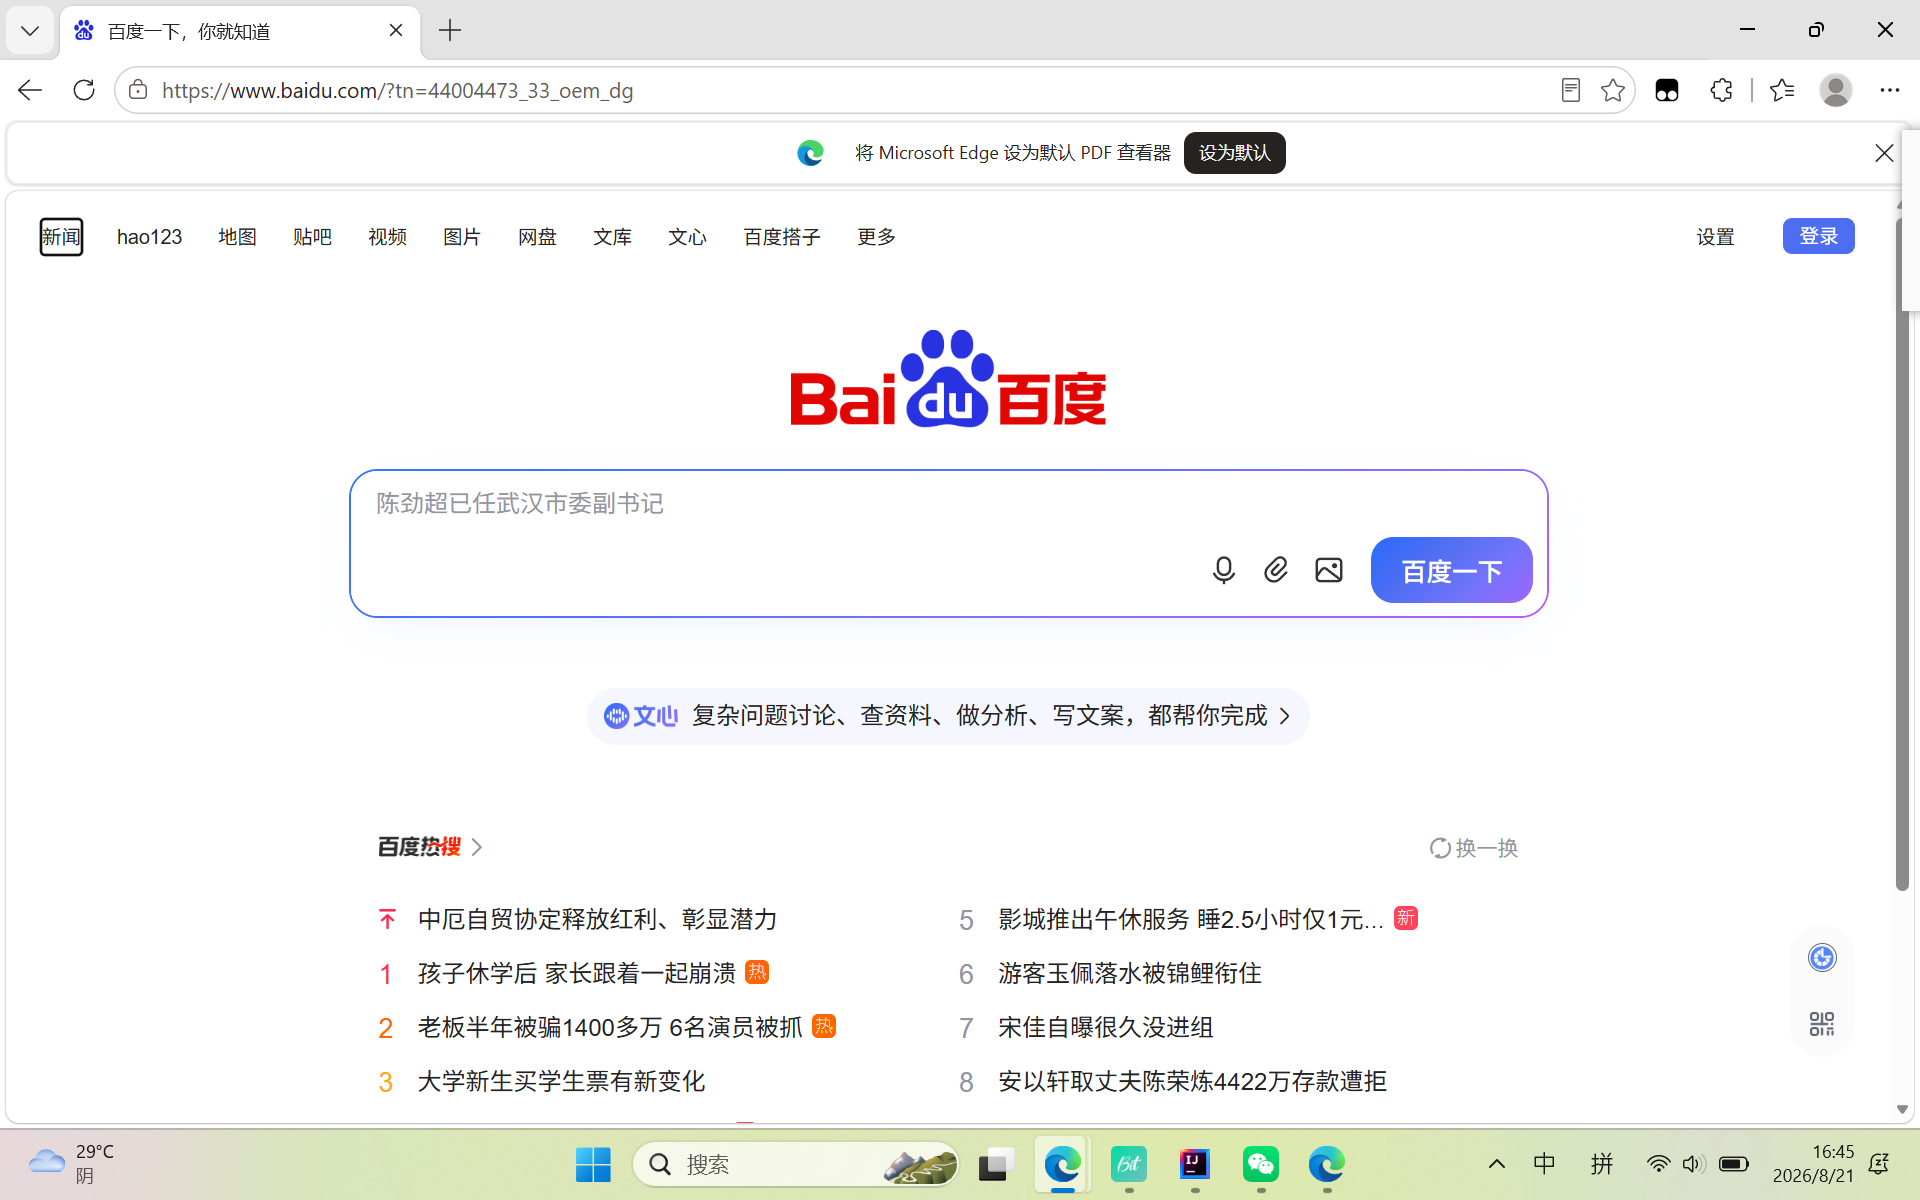
Task: Open the weather widget on taskbar
Action: [x=72, y=1164]
